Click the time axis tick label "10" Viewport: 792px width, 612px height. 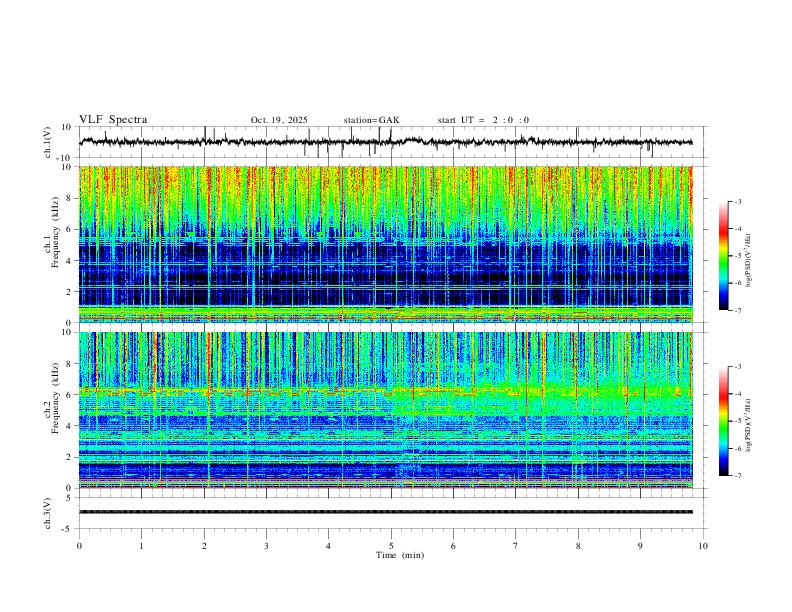point(703,546)
